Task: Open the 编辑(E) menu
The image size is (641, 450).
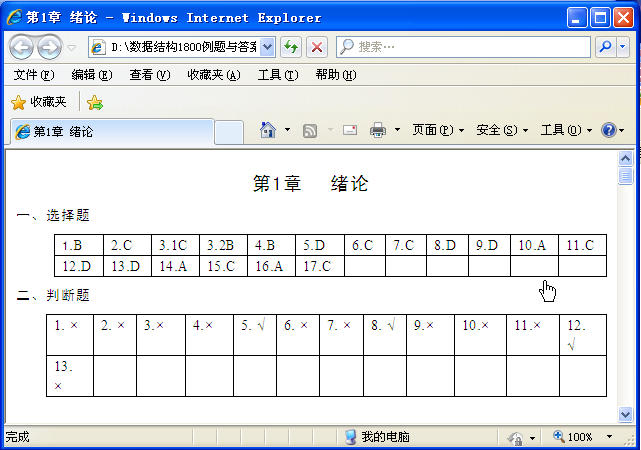Action: [92, 75]
